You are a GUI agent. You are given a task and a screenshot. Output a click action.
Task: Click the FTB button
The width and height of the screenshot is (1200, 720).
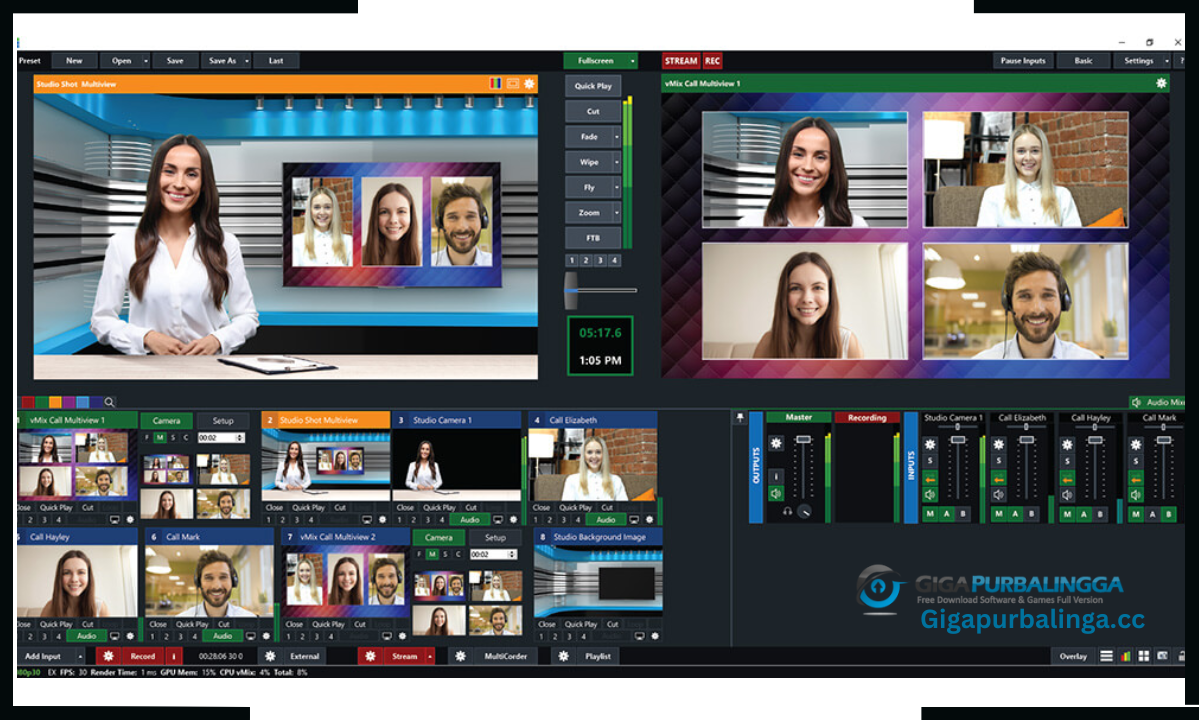point(593,238)
